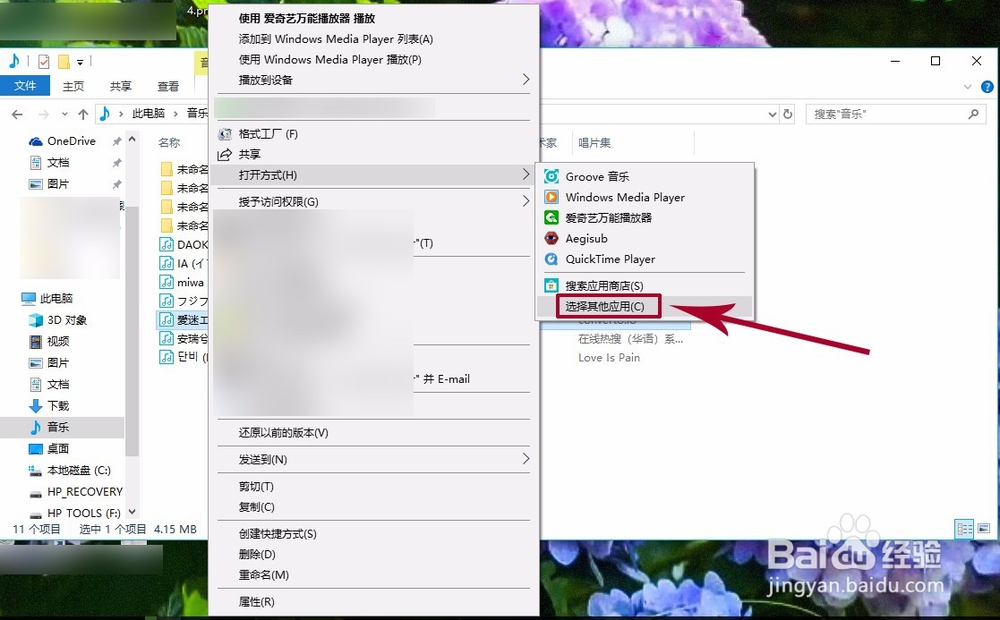Open the address bar history dropdown
The image size is (1000, 620).
pos(772,114)
